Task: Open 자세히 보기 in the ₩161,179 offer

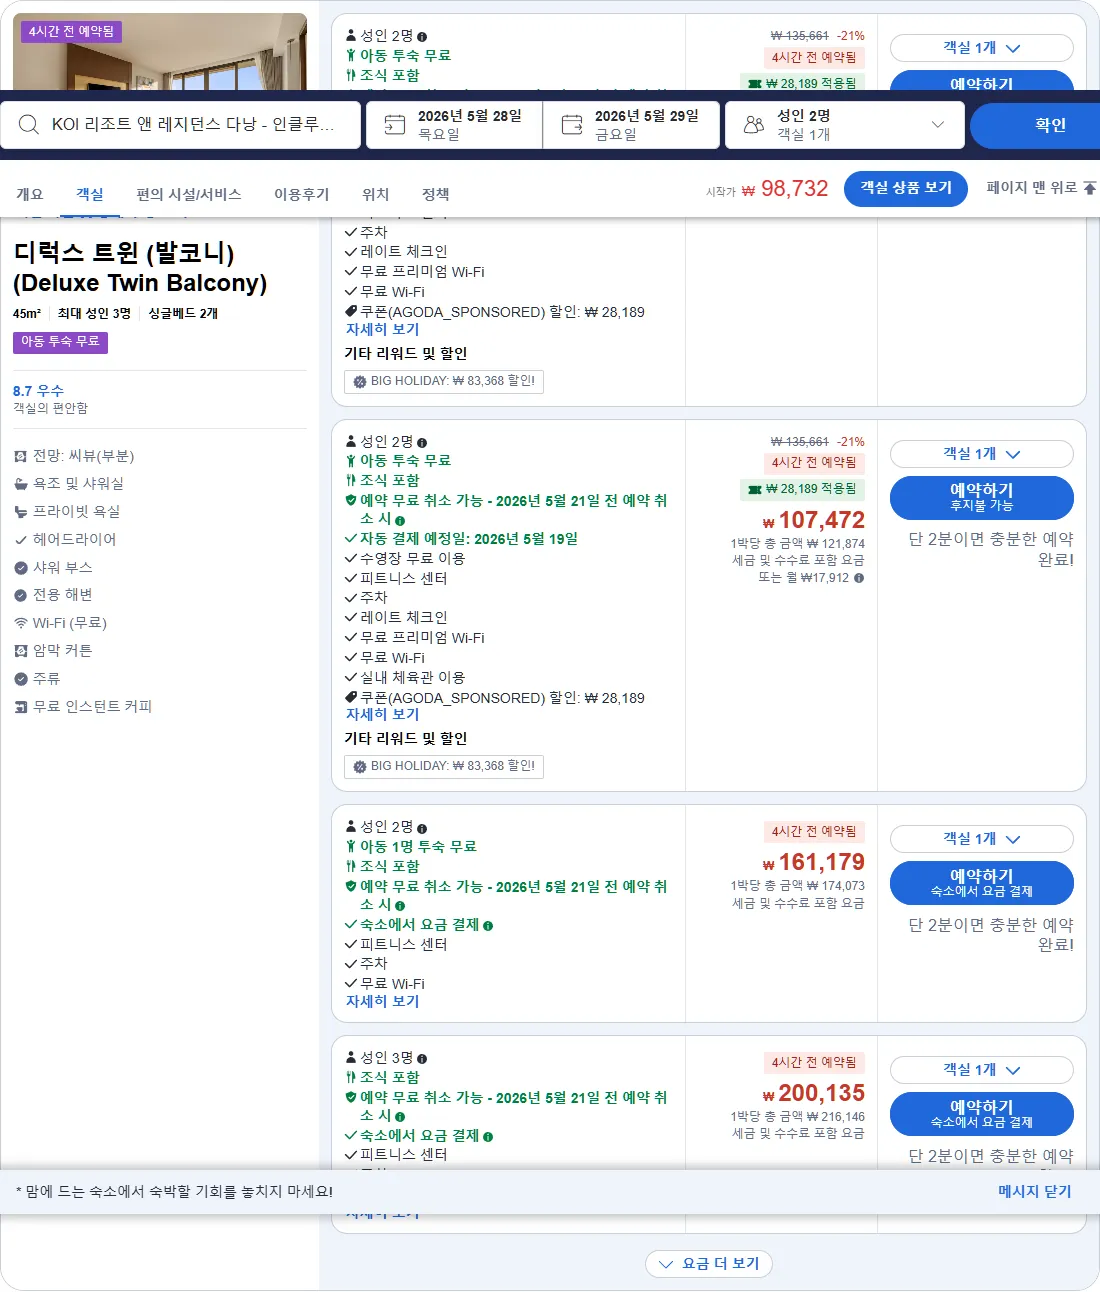Action: 383,1002
